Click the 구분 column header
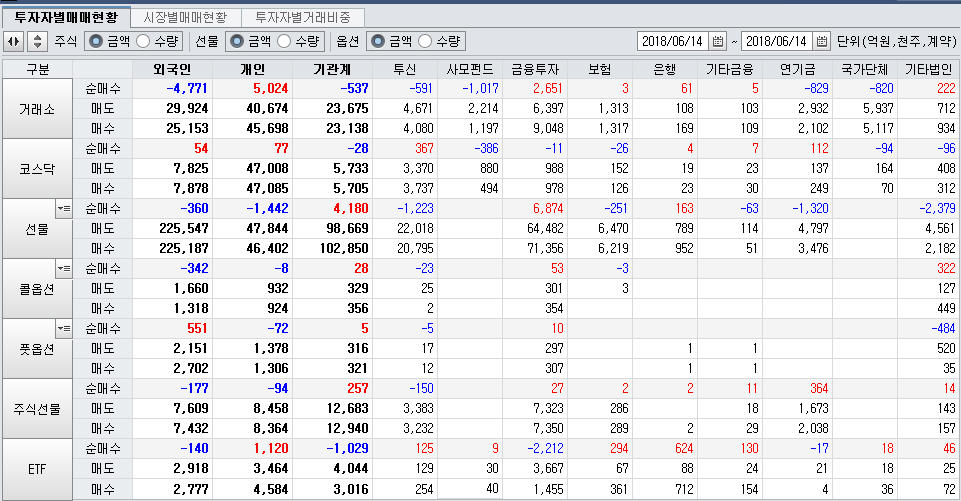961x501 pixels. point(37,69)
